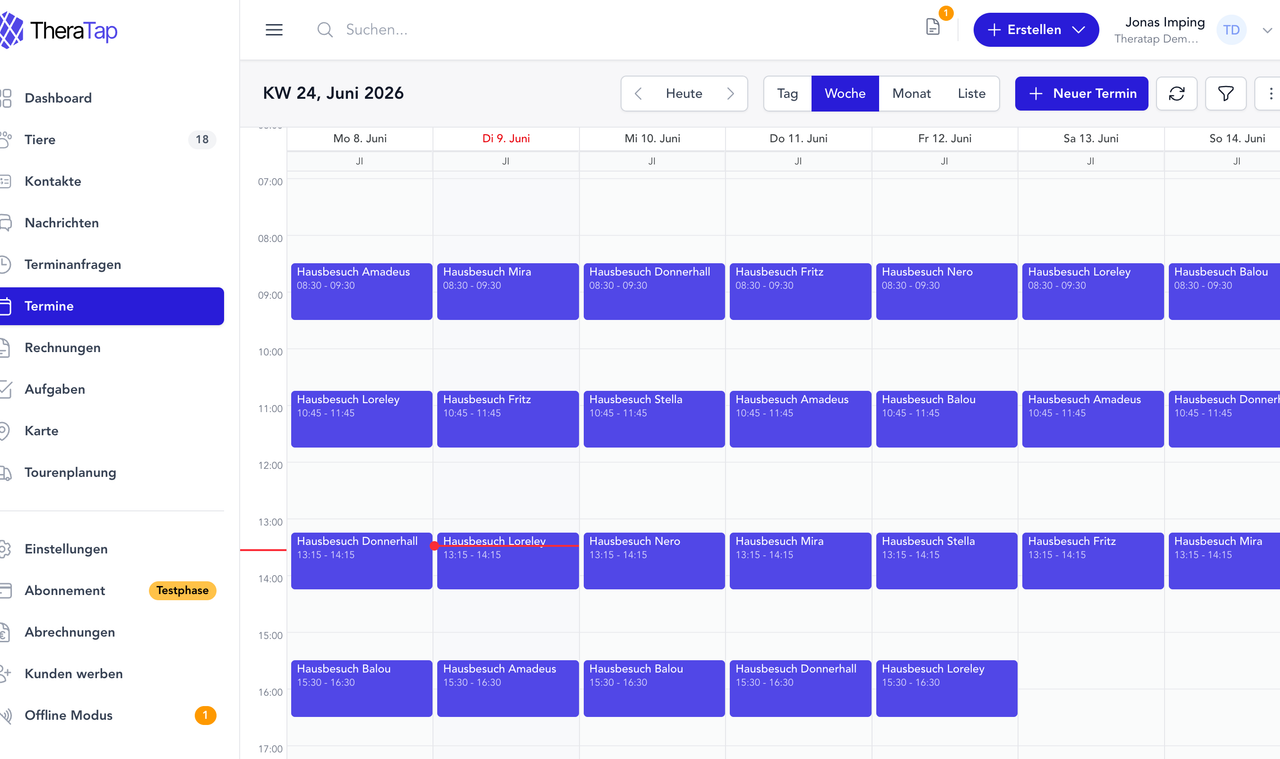Click the Nachrichten chat icon
1280x759 pixels.
(5, 223)
